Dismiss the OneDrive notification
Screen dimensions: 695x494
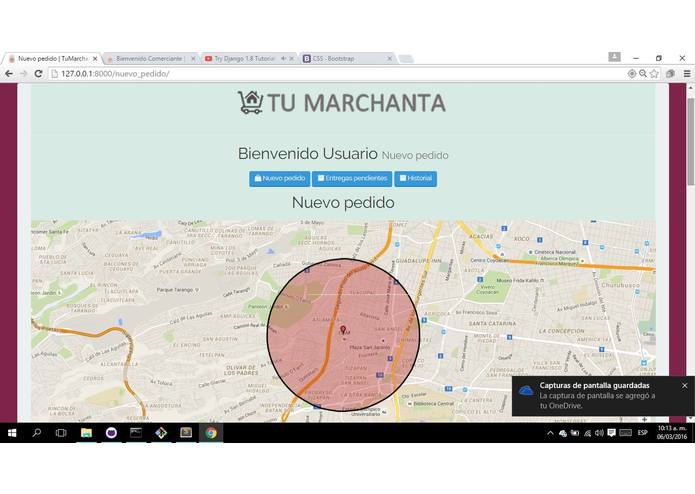[685, 385]
